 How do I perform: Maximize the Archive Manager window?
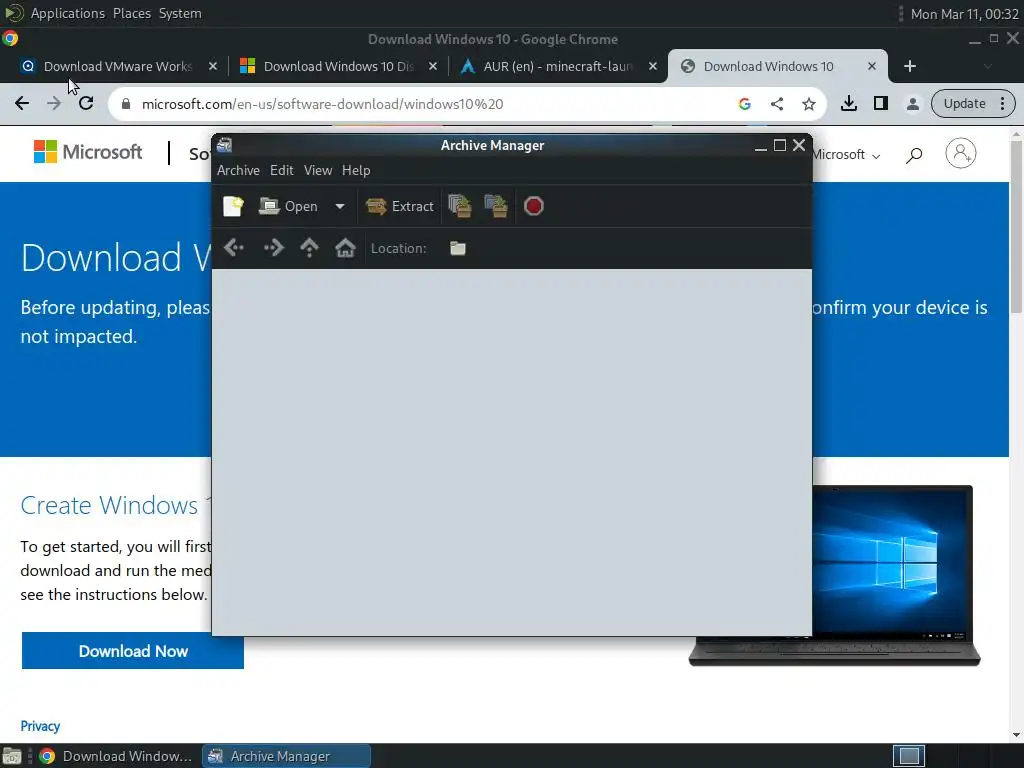(x=780, y=145)
